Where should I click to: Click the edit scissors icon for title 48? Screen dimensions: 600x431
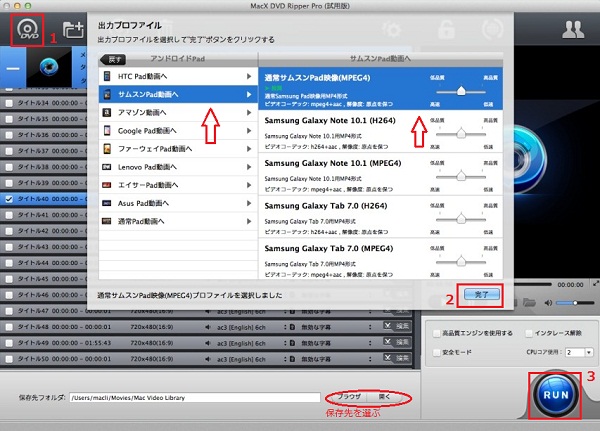coord(388,326)
